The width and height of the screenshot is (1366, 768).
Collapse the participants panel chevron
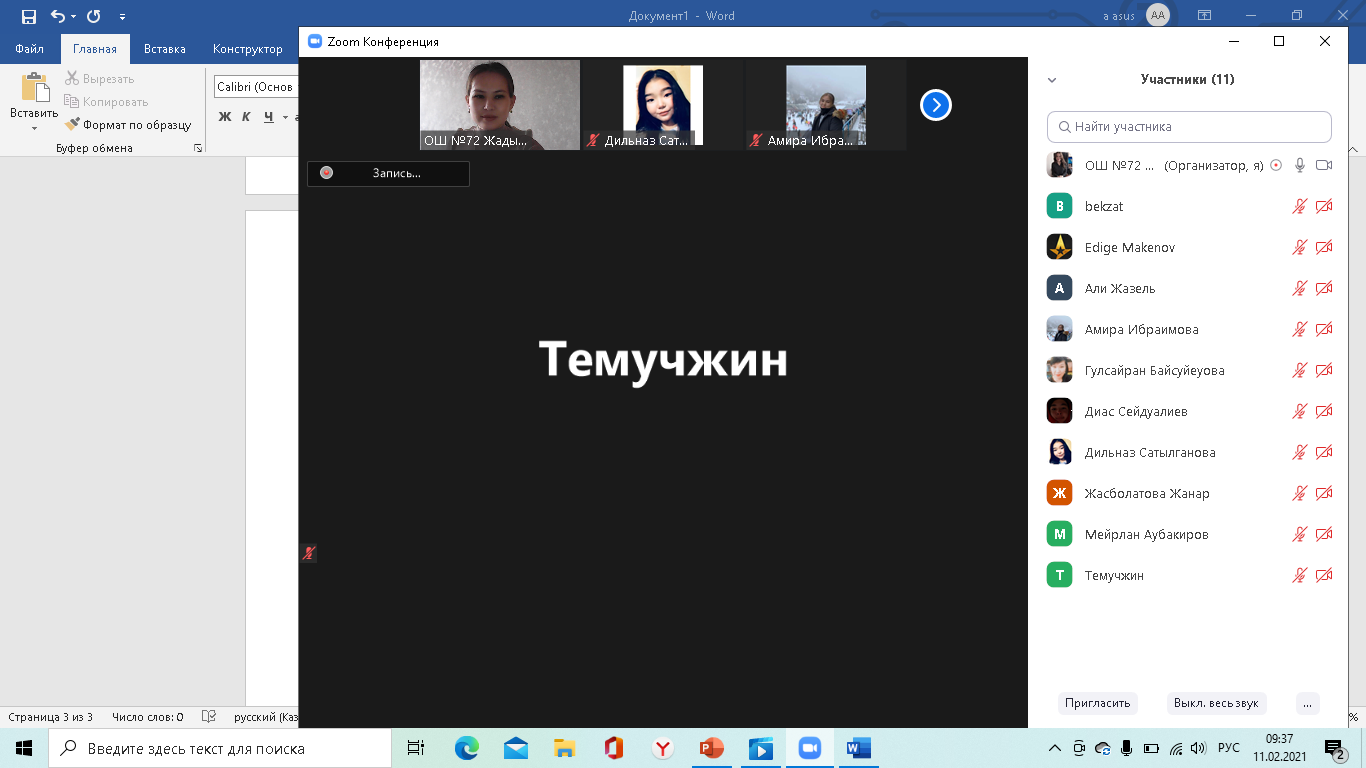click(1052, 80)
